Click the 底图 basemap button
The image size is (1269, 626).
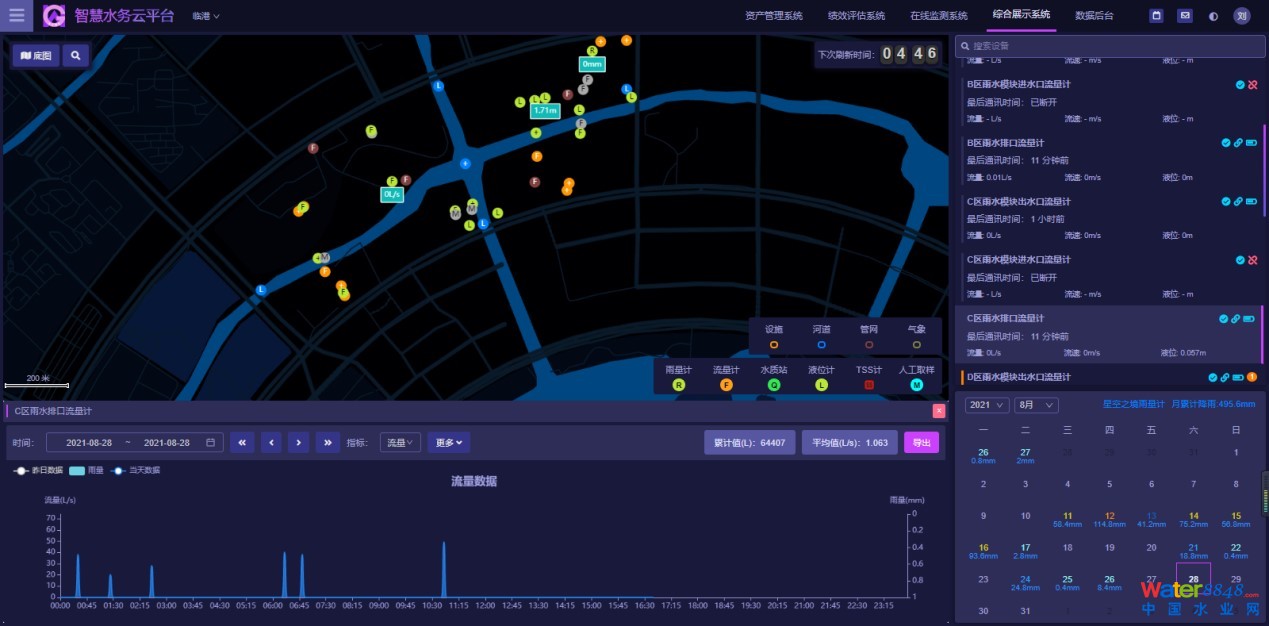36,56
